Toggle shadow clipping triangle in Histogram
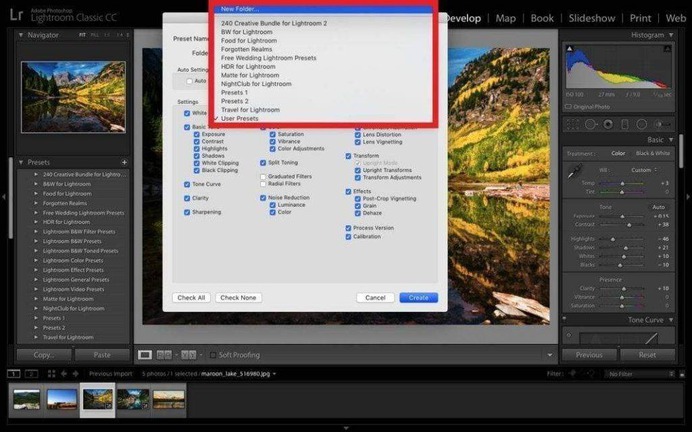 pos(570,49)
